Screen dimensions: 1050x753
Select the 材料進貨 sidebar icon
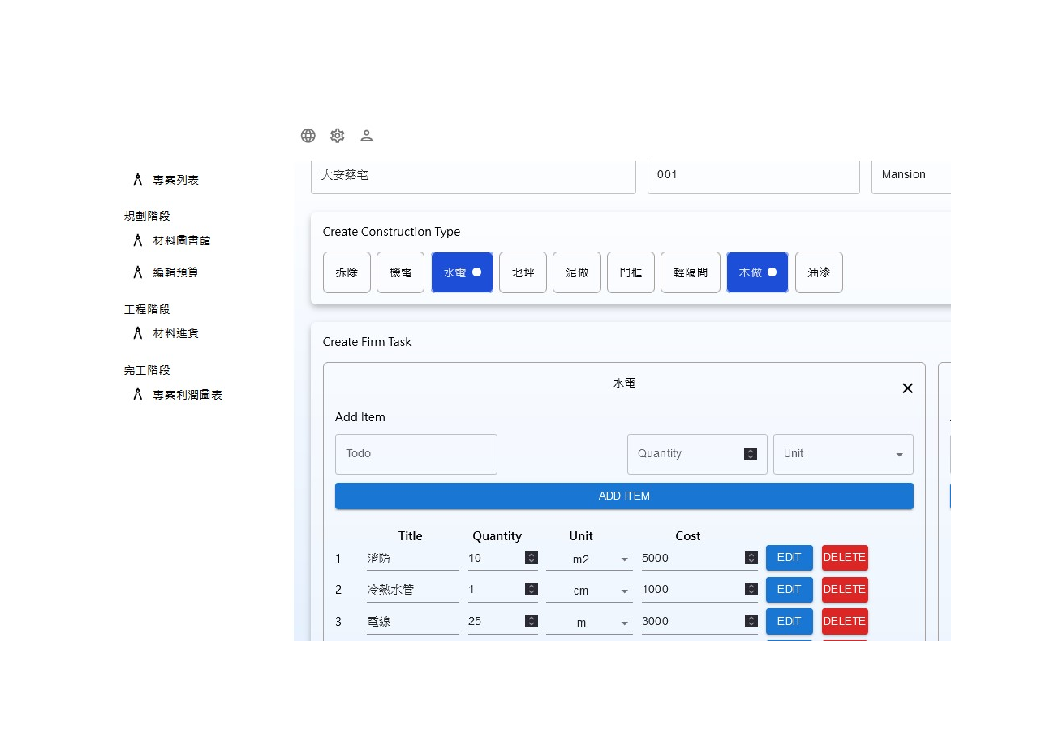[x=138, y=334]
